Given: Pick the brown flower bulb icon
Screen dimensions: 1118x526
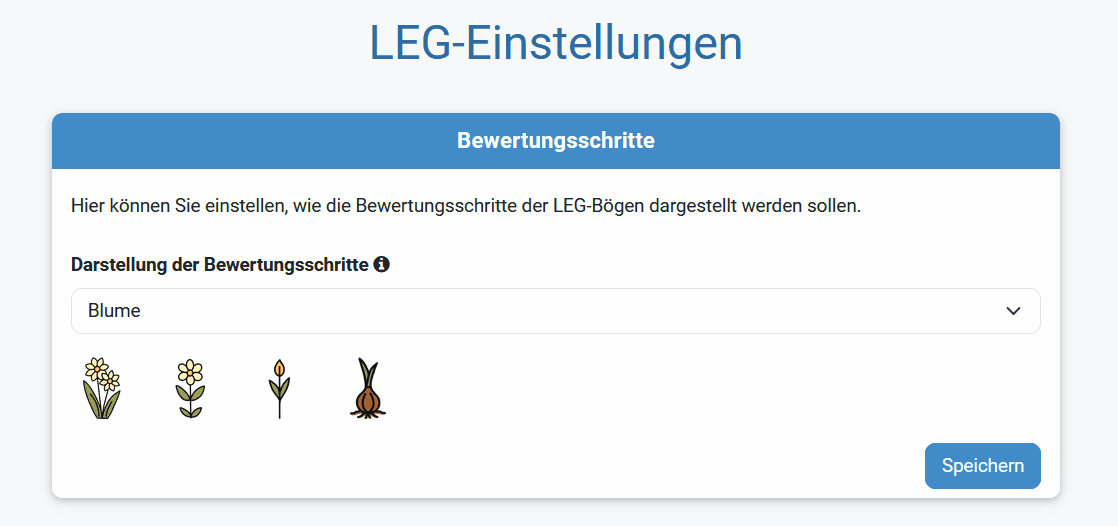Looking at the screenshot, I should click(368, 388).
